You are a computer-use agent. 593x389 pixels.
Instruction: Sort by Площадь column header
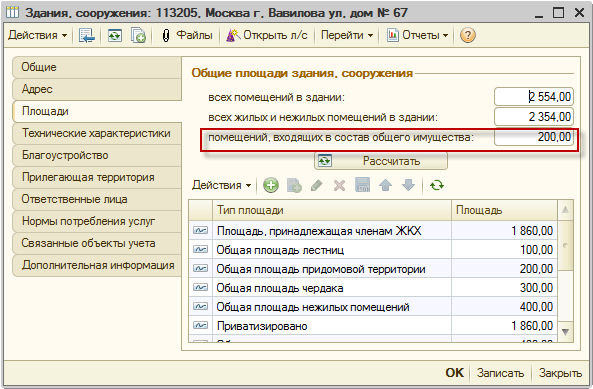(x=504, y=210)
